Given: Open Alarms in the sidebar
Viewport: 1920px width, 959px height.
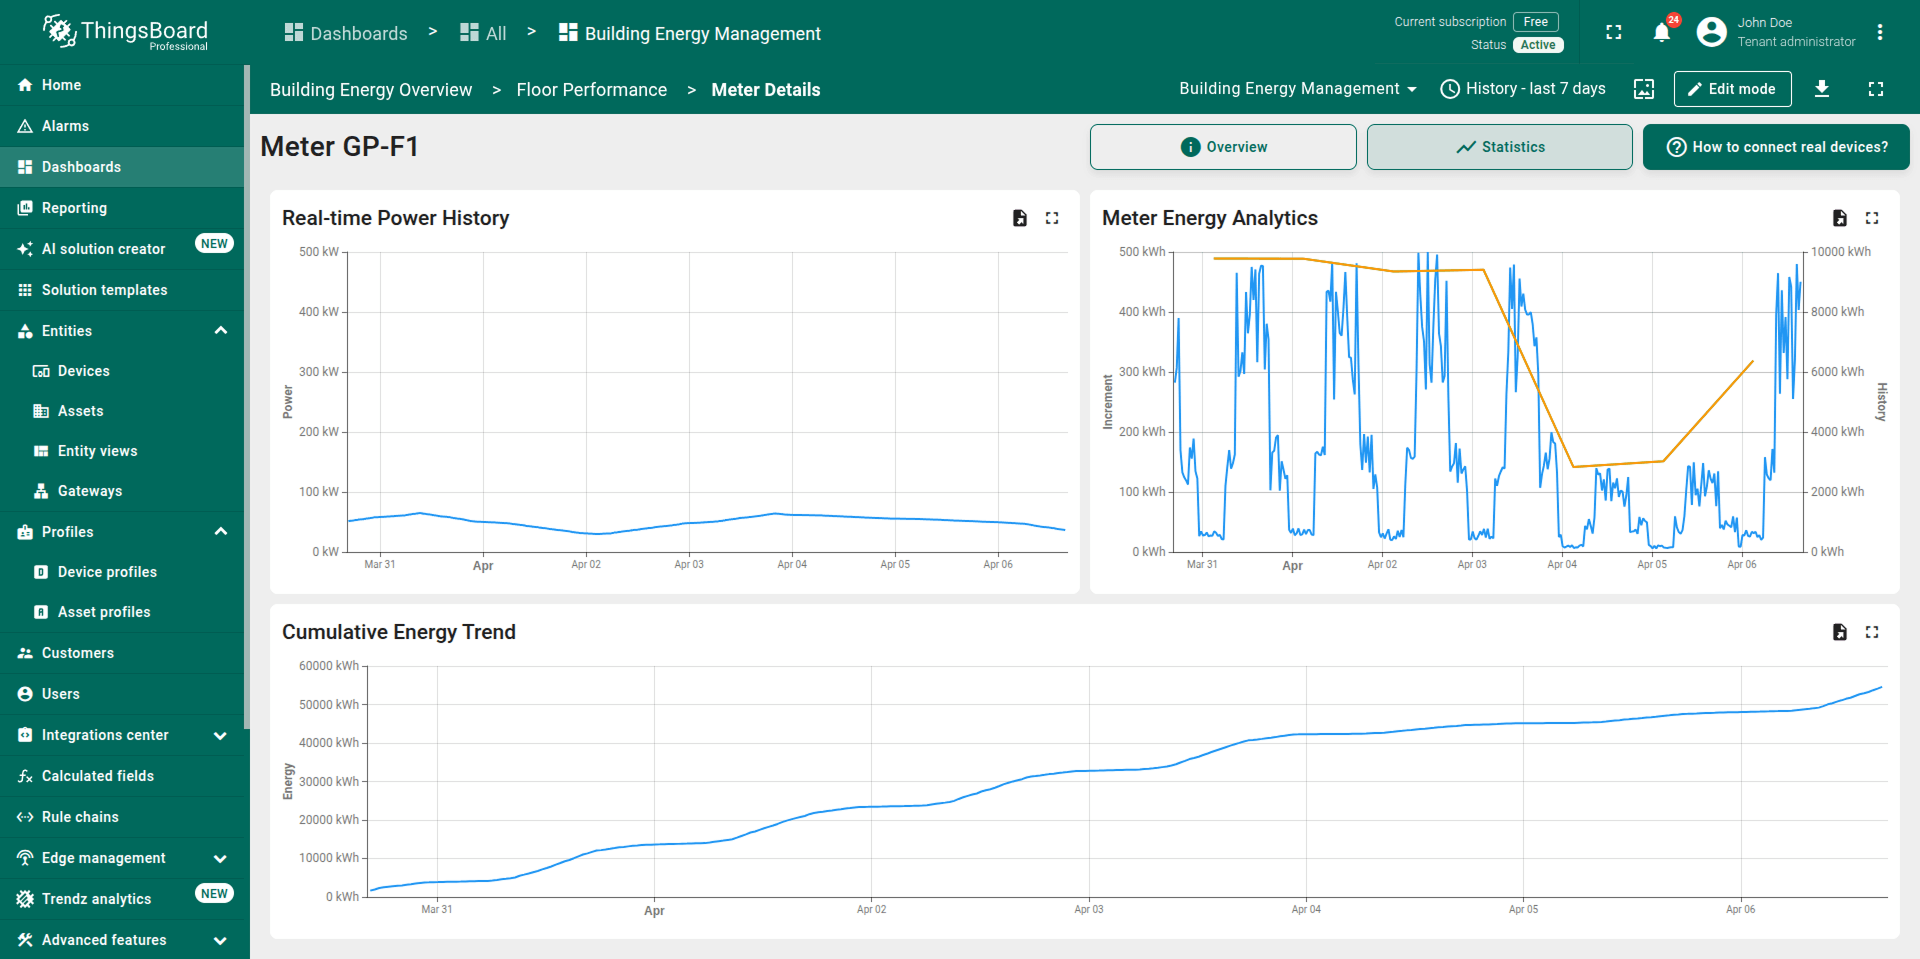Looking at the screenshot, I should tap(65, 126).
